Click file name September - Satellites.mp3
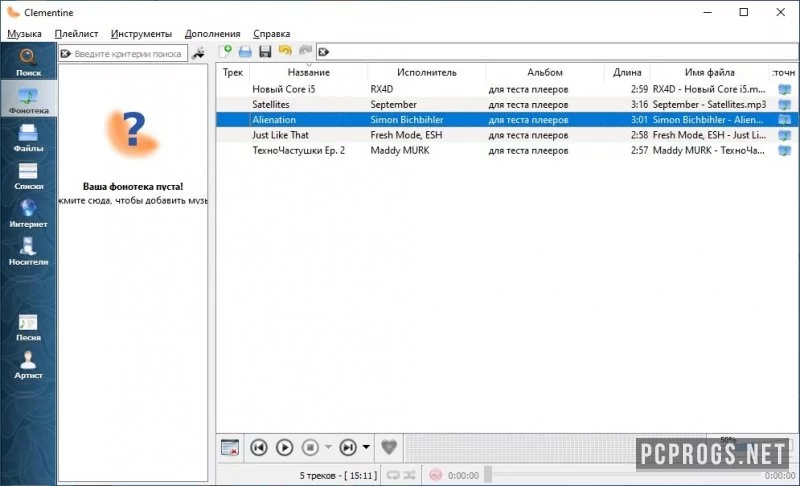Screen dimensions: 800x486 point(709,105)
